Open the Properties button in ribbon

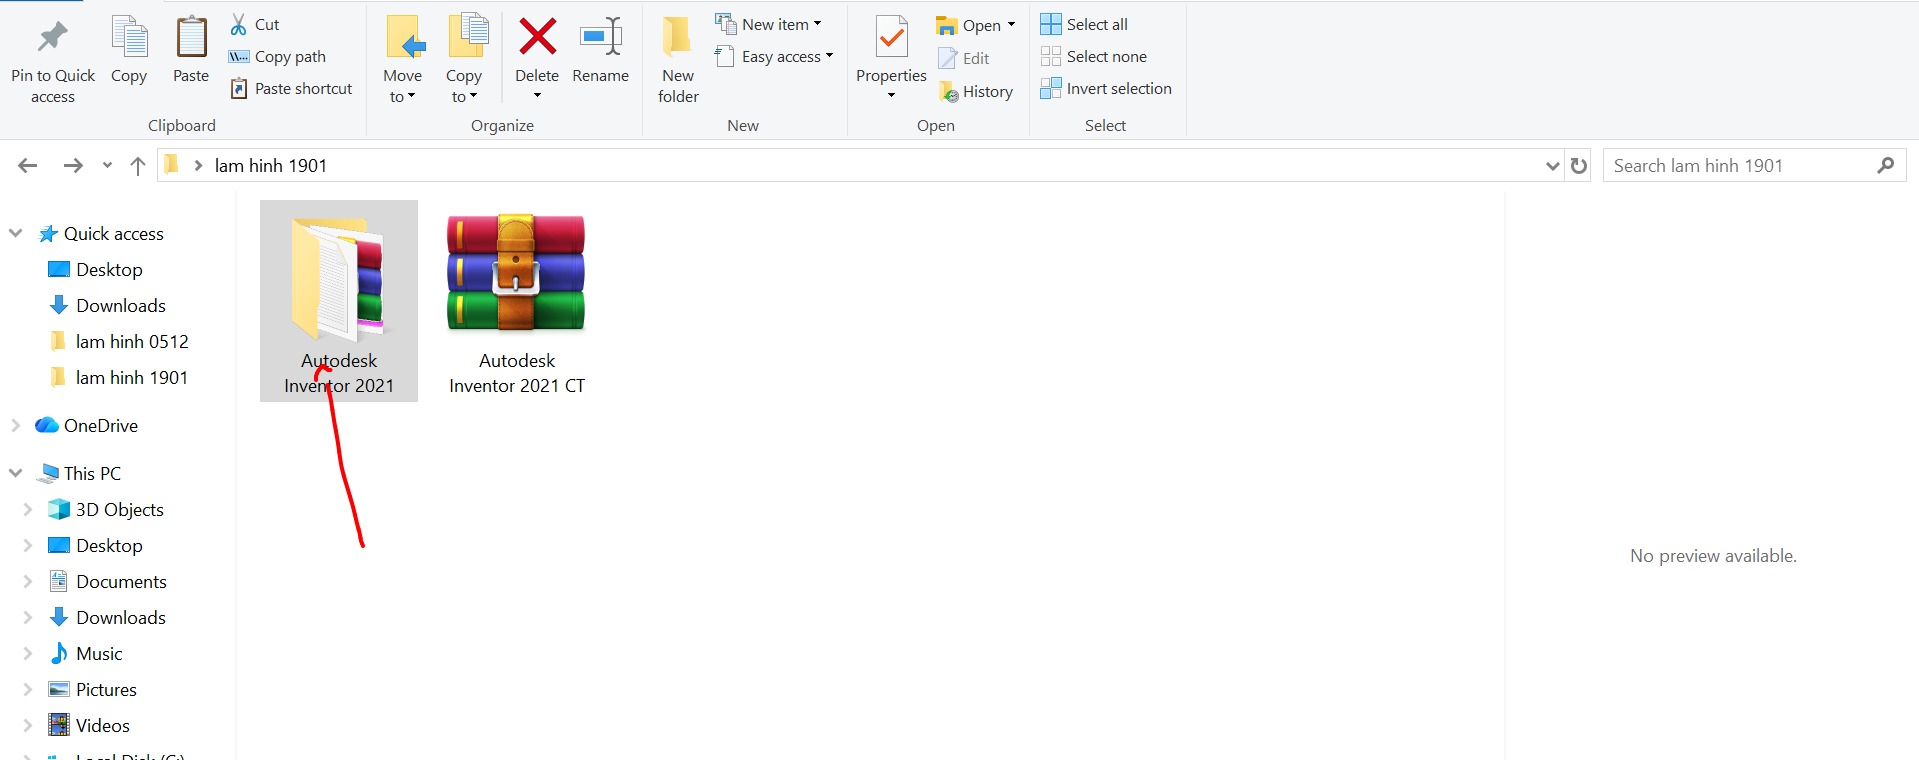pyautogui.click(x=891, y=40)
